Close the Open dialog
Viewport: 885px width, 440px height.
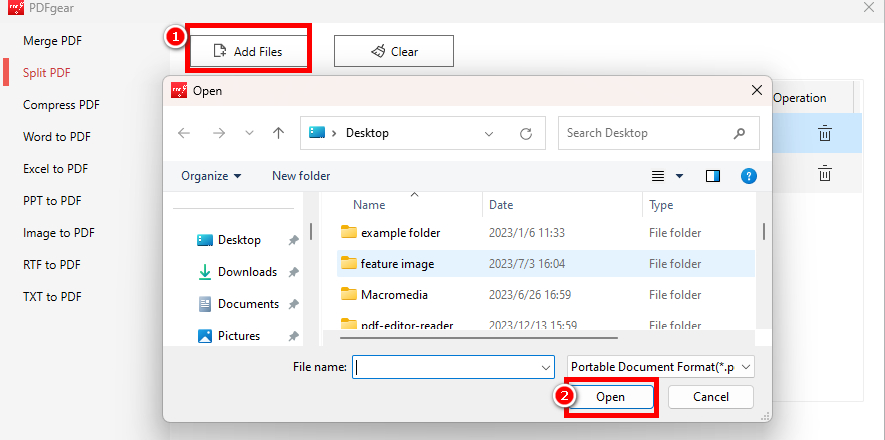click(x=756, y=90)
